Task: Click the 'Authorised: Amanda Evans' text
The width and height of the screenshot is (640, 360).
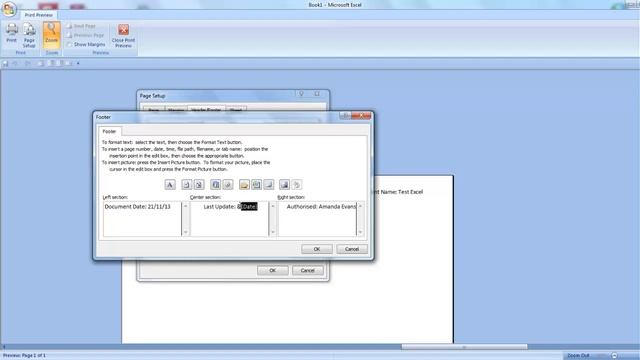Action: pos(321,207)
